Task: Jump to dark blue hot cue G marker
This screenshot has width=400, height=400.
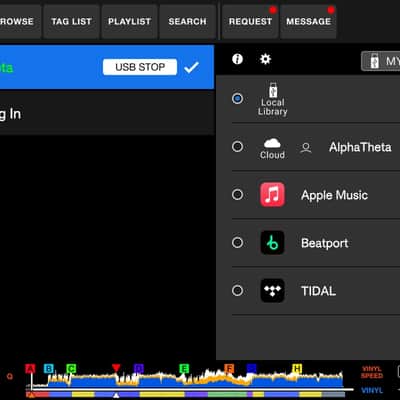Action: (x=251, y=369)
